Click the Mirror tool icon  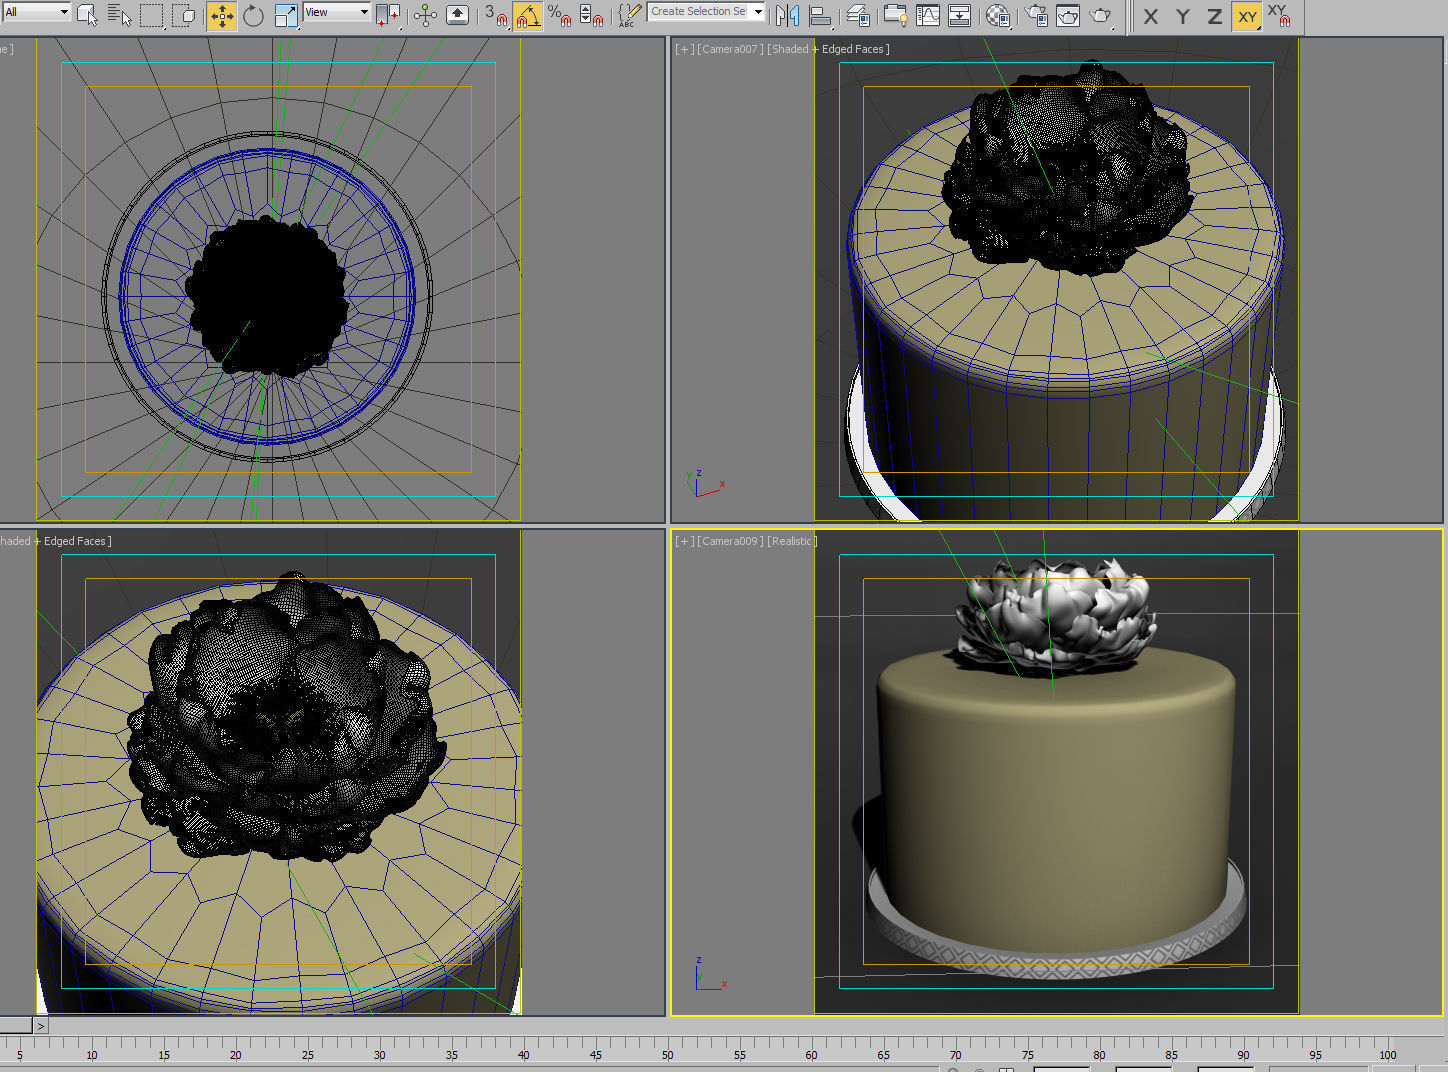788,15
